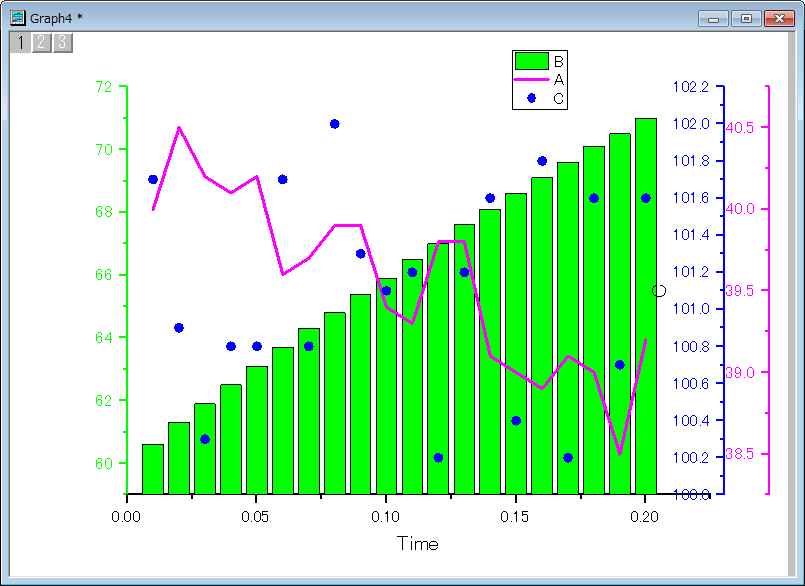Click green axis label 68

pos(104,212)
